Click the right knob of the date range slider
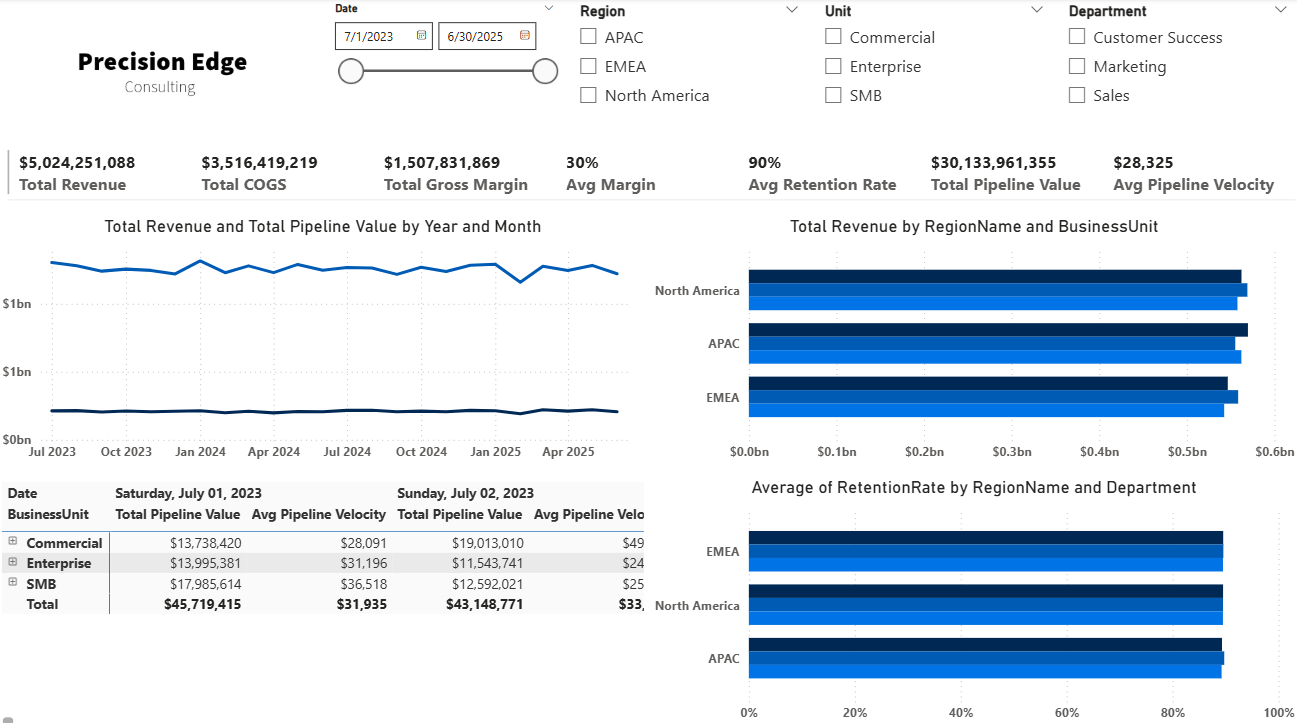The width and height of the screenshot is (1297, 723). 545,71
